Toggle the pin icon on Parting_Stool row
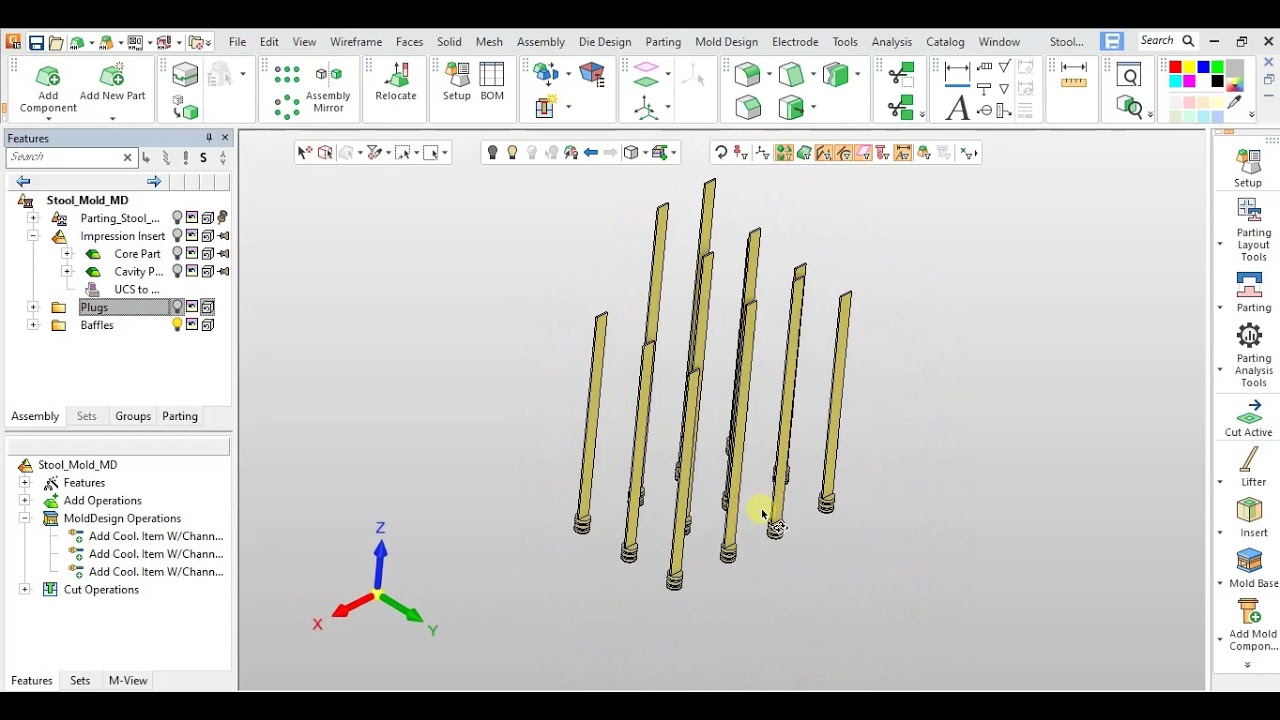1280x720 pixels. click(x=223, y=218)
